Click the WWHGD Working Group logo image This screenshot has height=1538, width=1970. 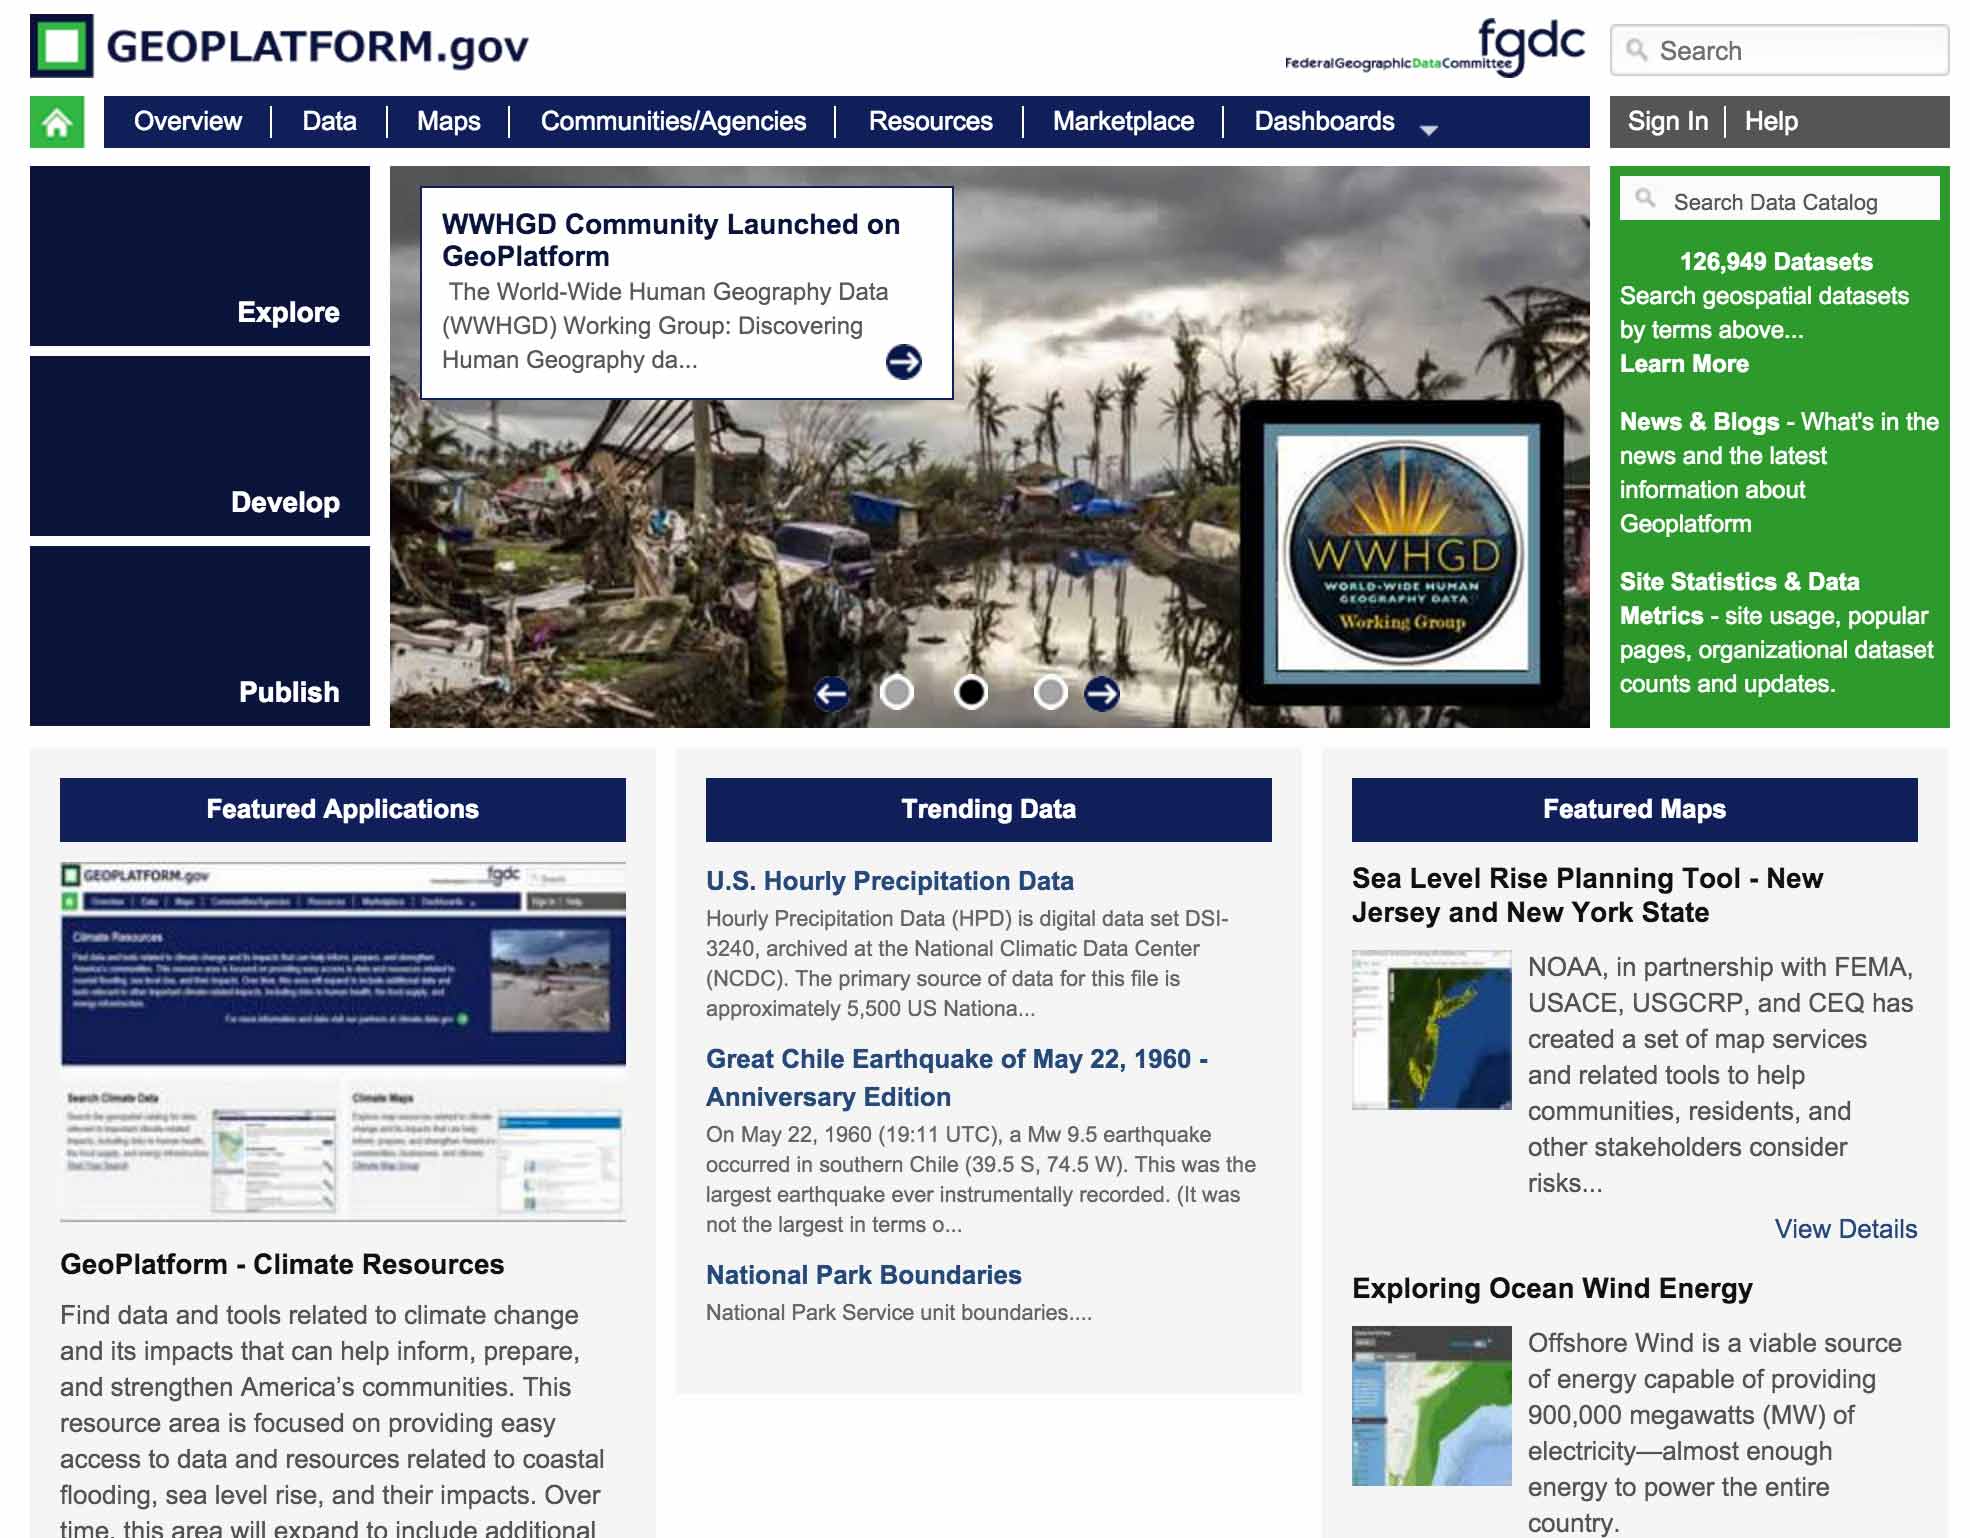(1401, 551)
